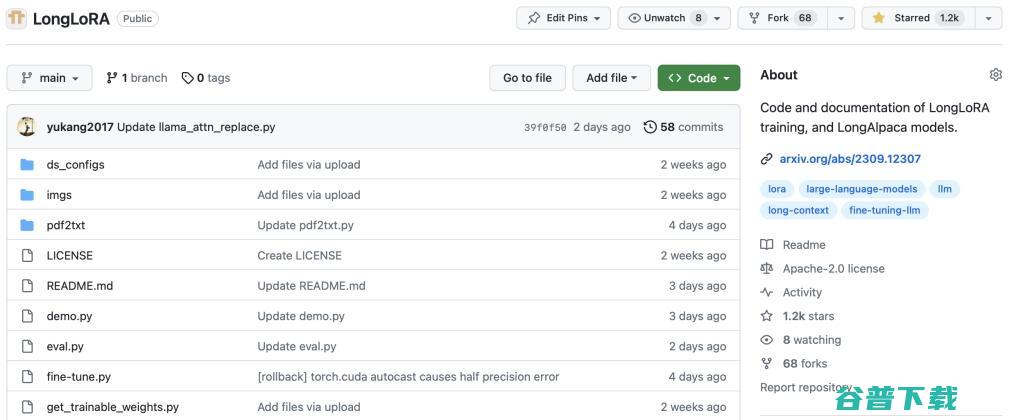Viewport: 1014px width, 420px height.
Task: Click the LongLoRA repository avatar icon
Action: pyautogui.click(x=16, y=18)
